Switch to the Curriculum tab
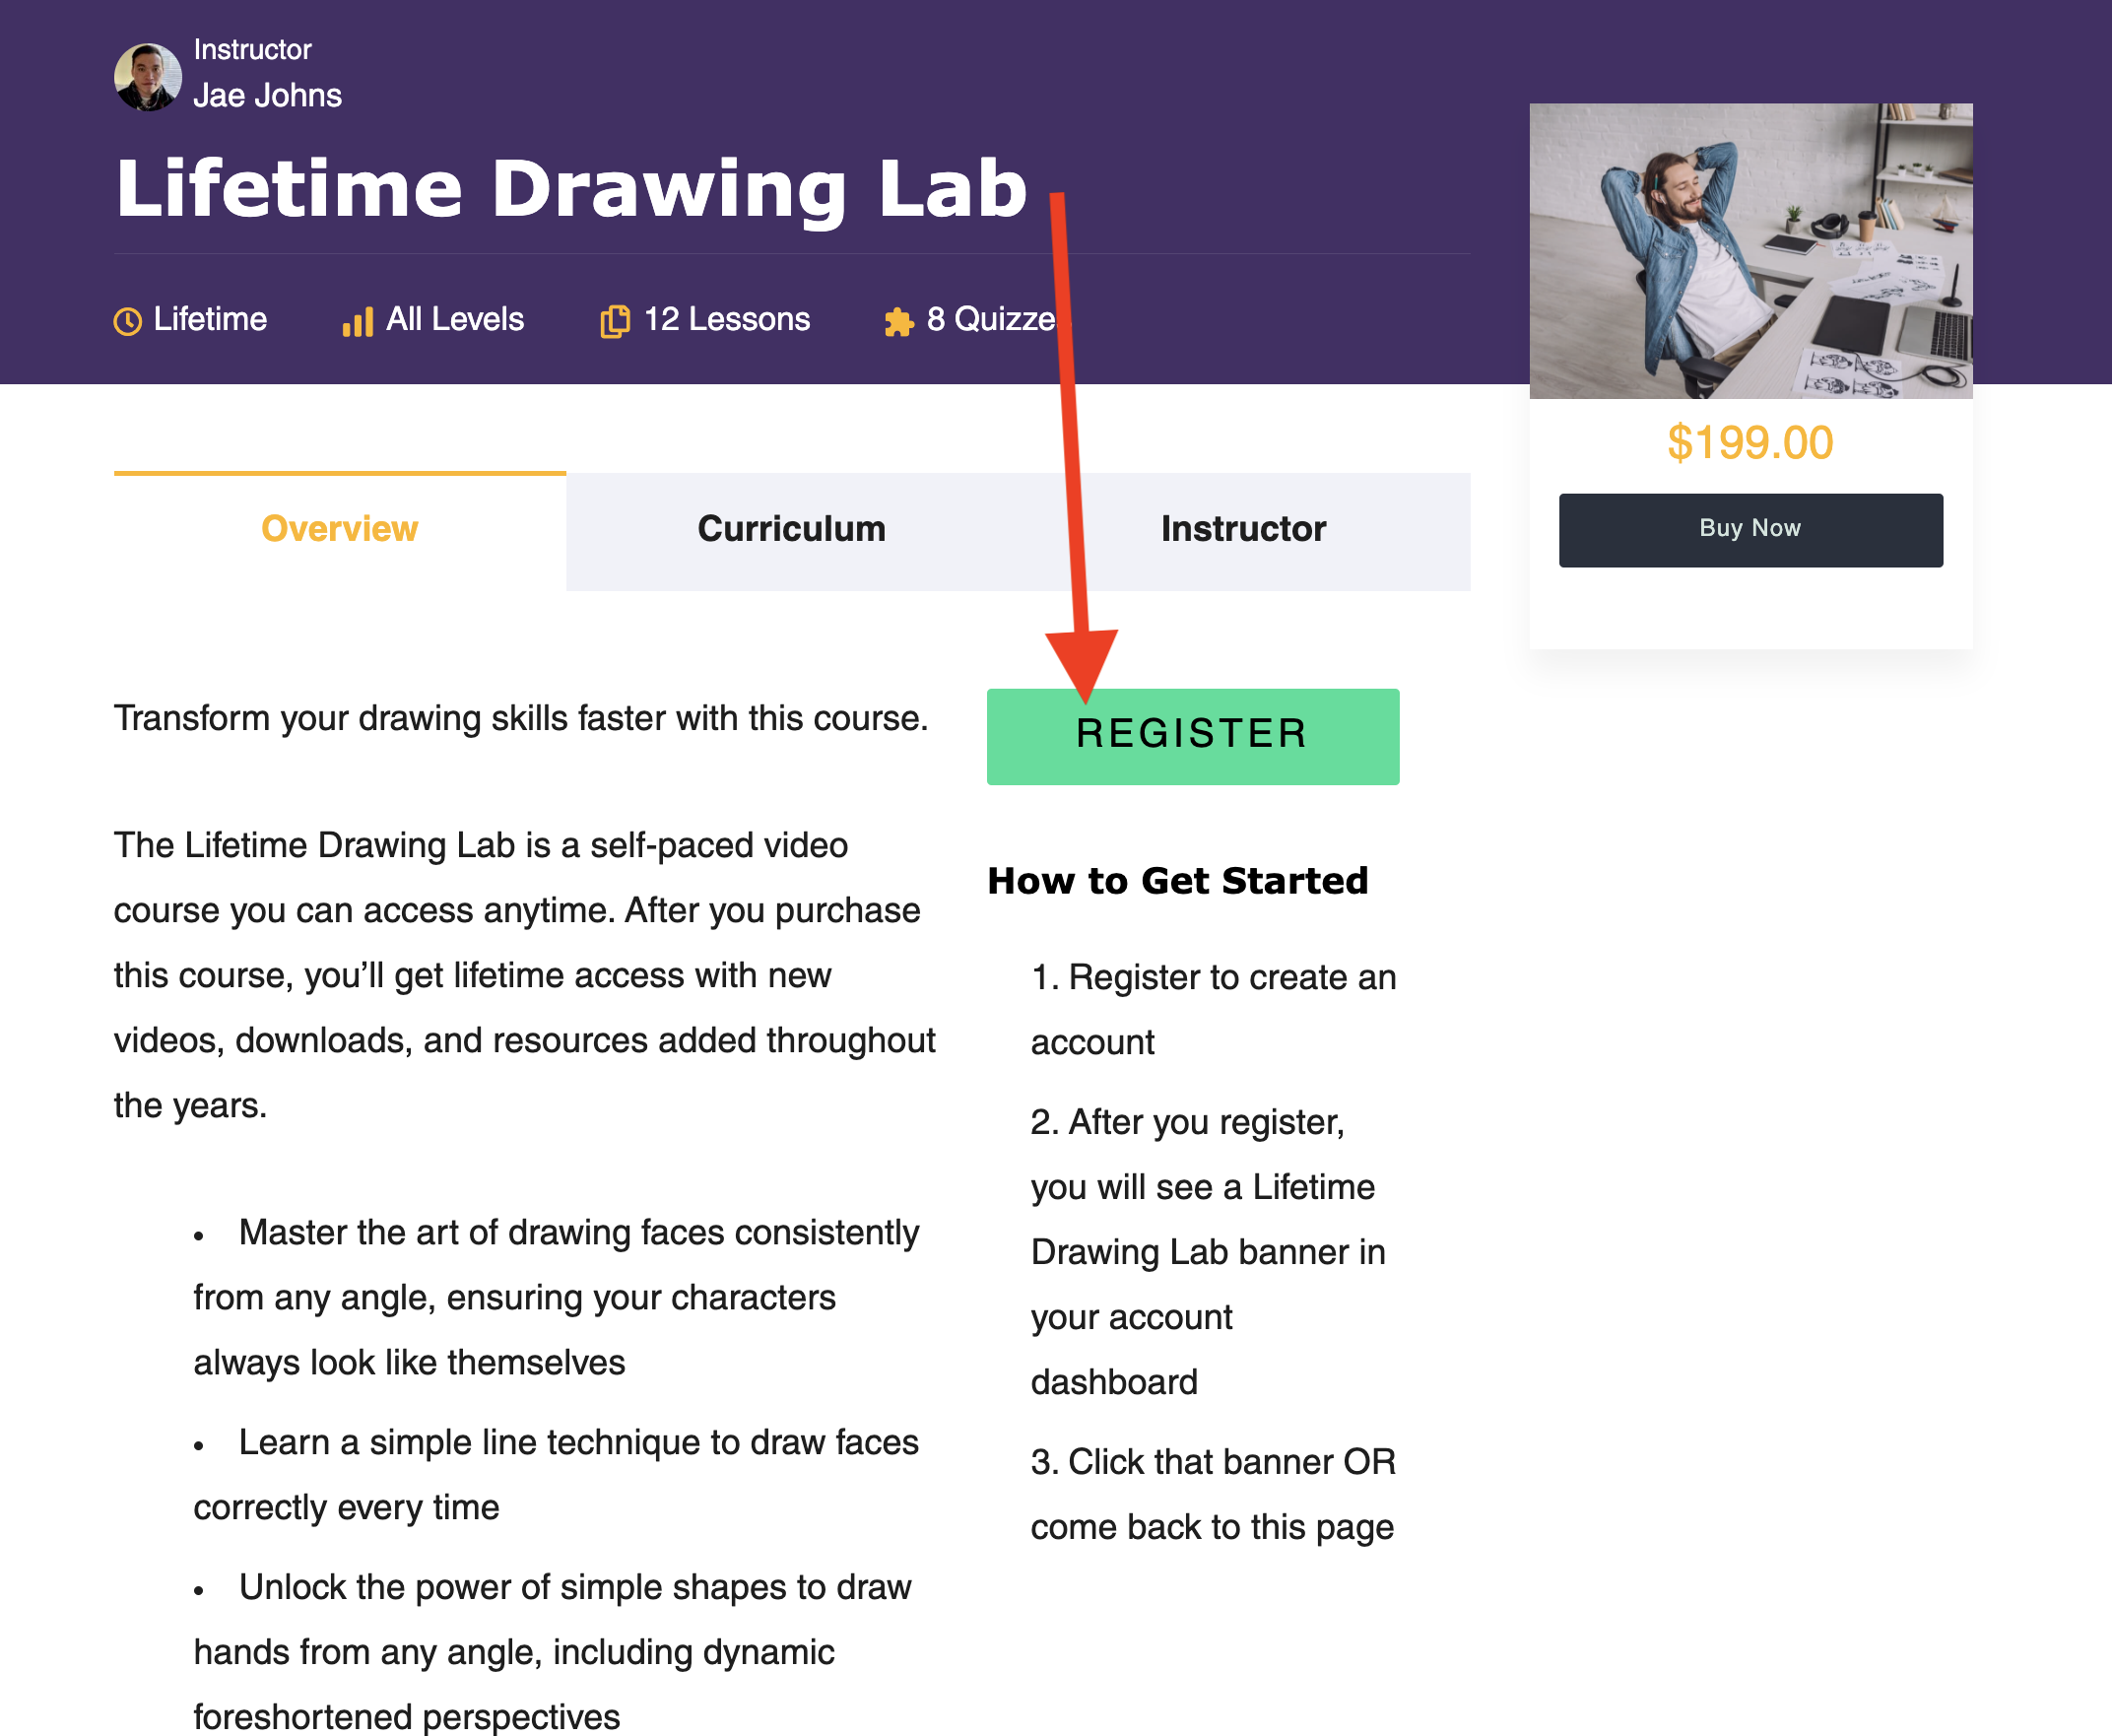 [x=791, y=530]
